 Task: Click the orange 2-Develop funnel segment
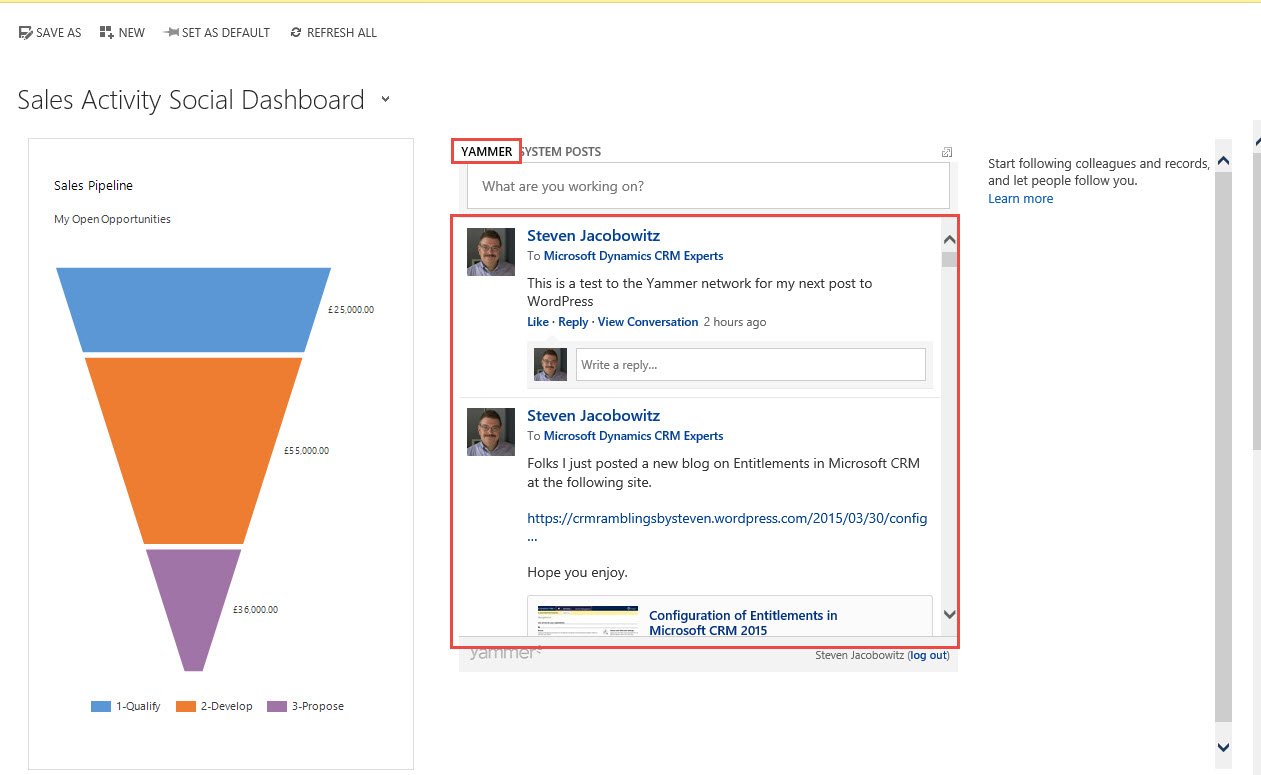click(x=193, y=450)
